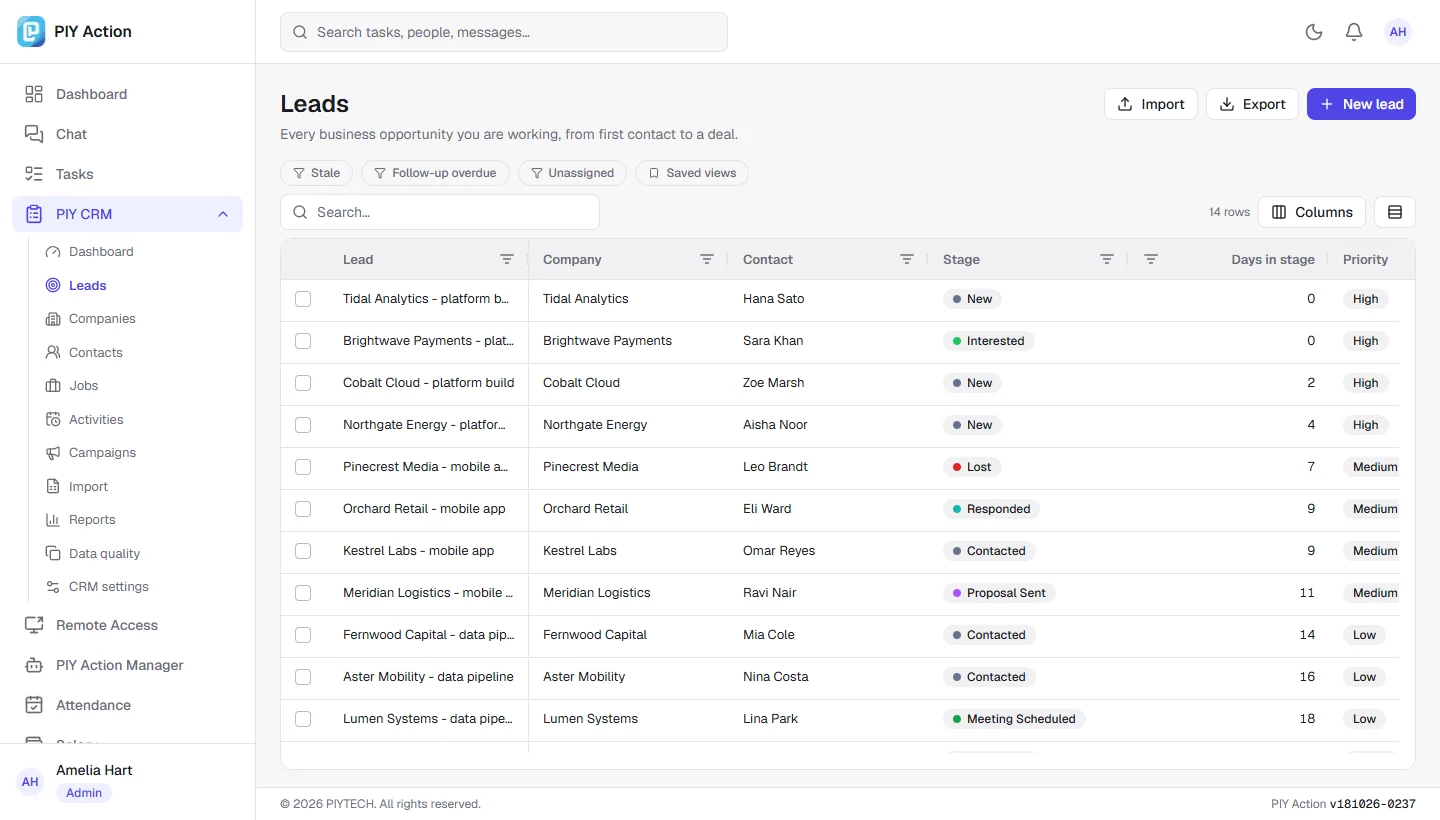The width and height of the screenshot is (1440, 820).
Task: Click the Dashboard grid icon in sidebar
Action: 34,94
